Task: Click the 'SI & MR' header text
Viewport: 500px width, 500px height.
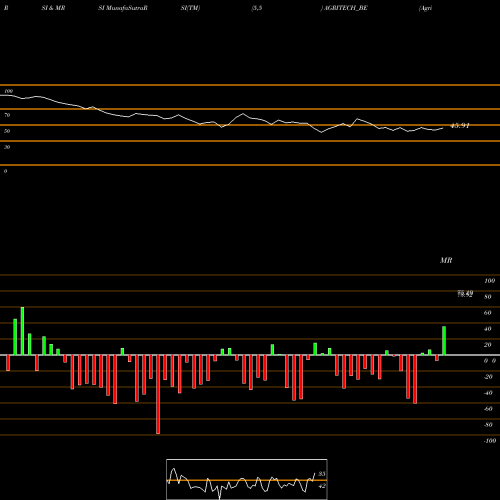Action: point(53,8)
